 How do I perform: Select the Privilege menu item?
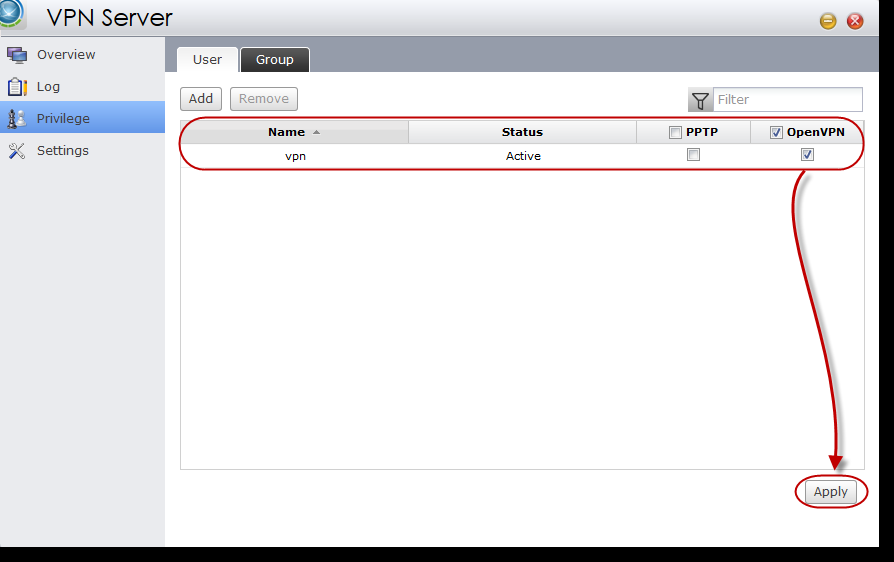[83, 117]
